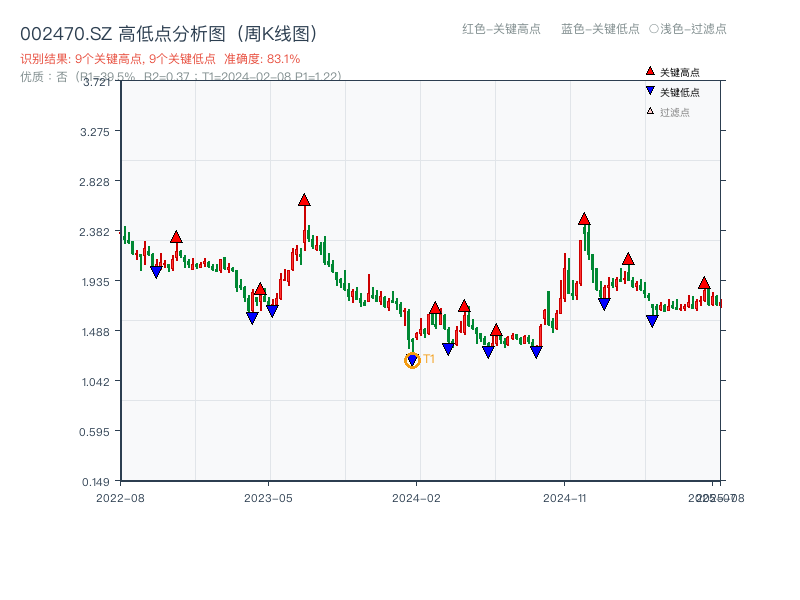This screenshot has height=600, width=800.
Task: Toggle the 关键高点 legend label
Action: click(680, 72)
